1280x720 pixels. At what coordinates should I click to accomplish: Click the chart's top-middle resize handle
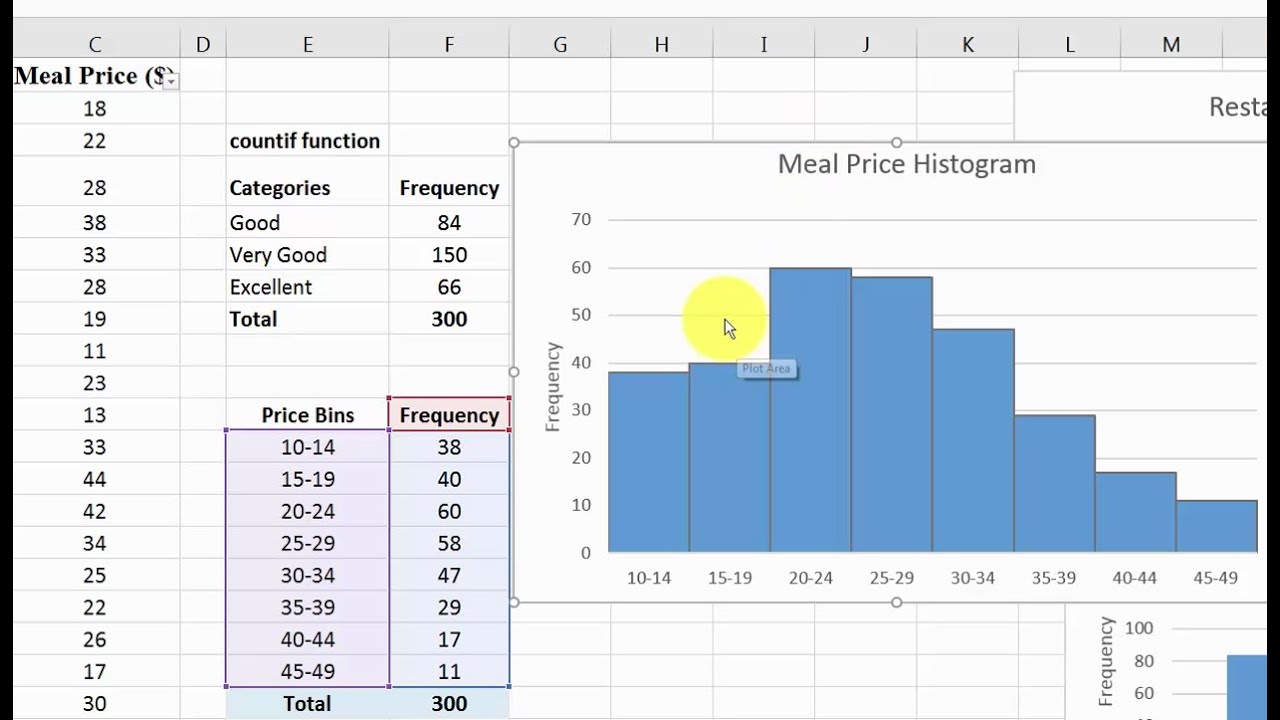[897, 143]
